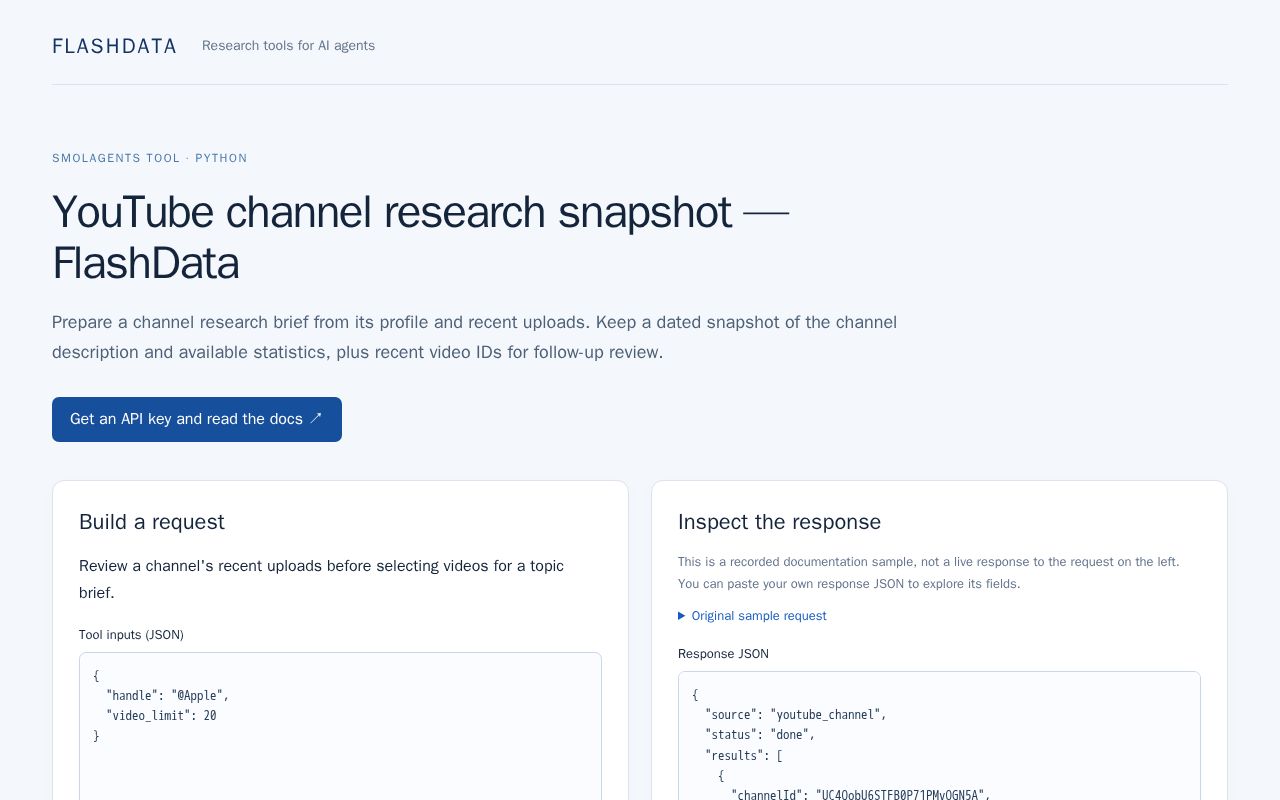
Task: Click the 'YouTube channel research snapshot' heading
Action: pos(420,238)
